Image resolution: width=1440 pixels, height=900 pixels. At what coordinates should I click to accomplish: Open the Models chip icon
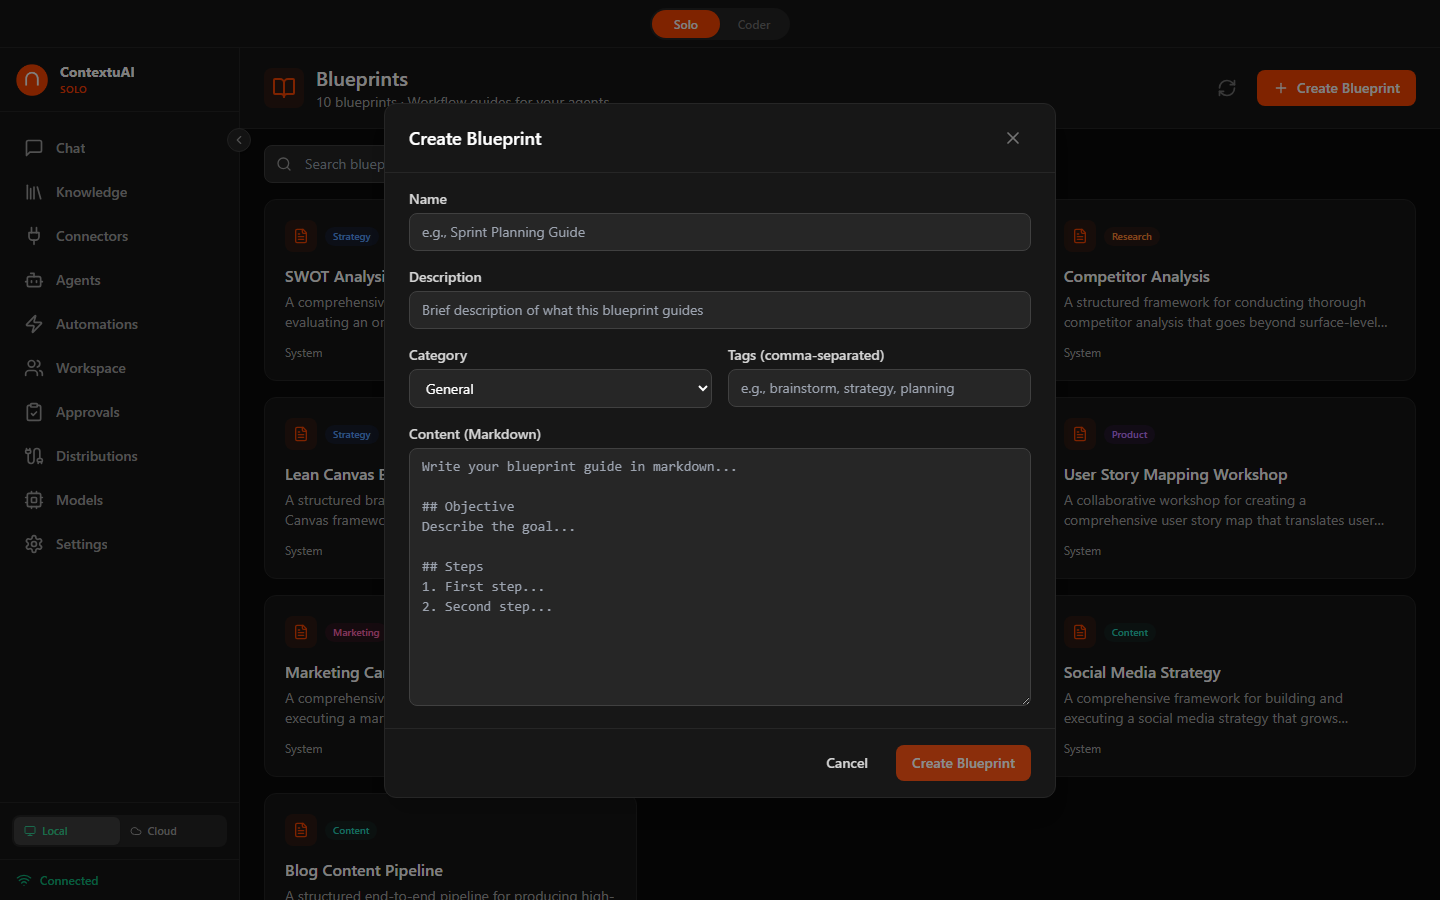(x=34, y=500)
